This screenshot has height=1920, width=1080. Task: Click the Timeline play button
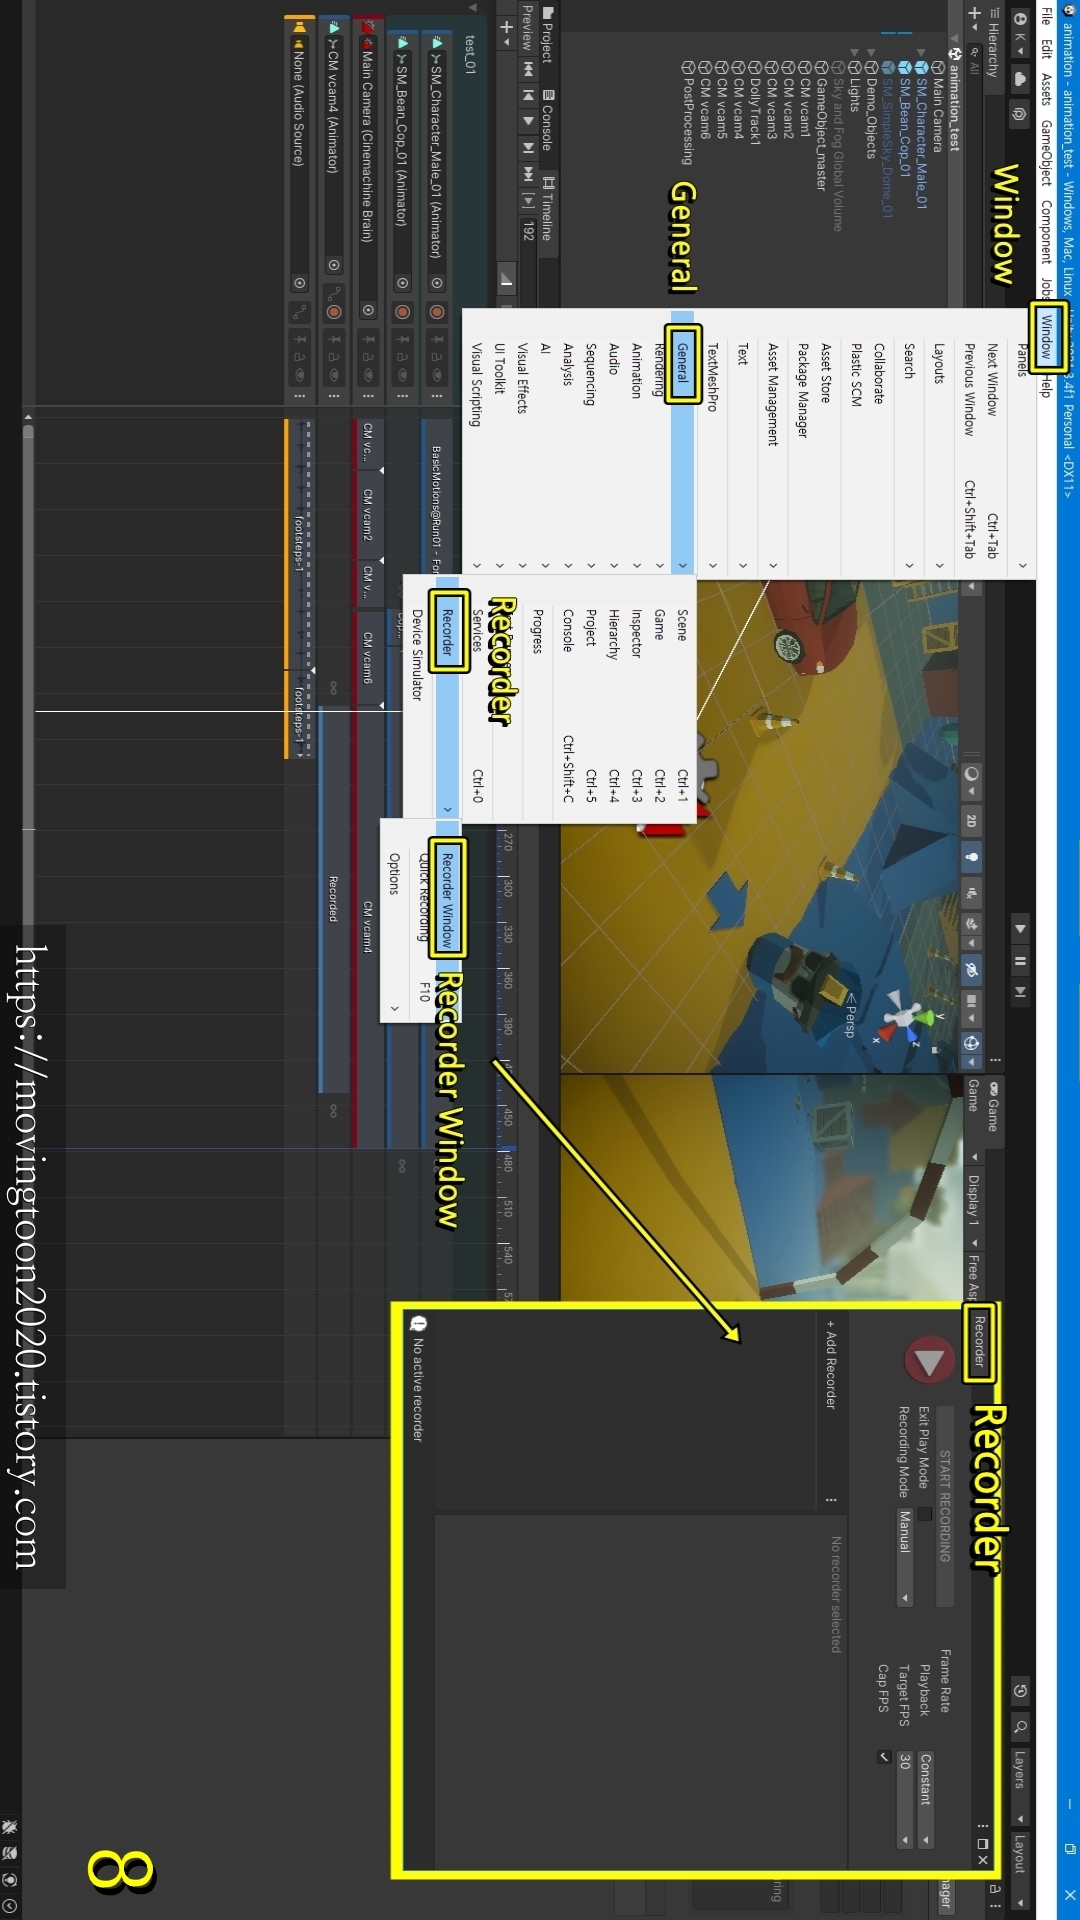coord(527,120)
